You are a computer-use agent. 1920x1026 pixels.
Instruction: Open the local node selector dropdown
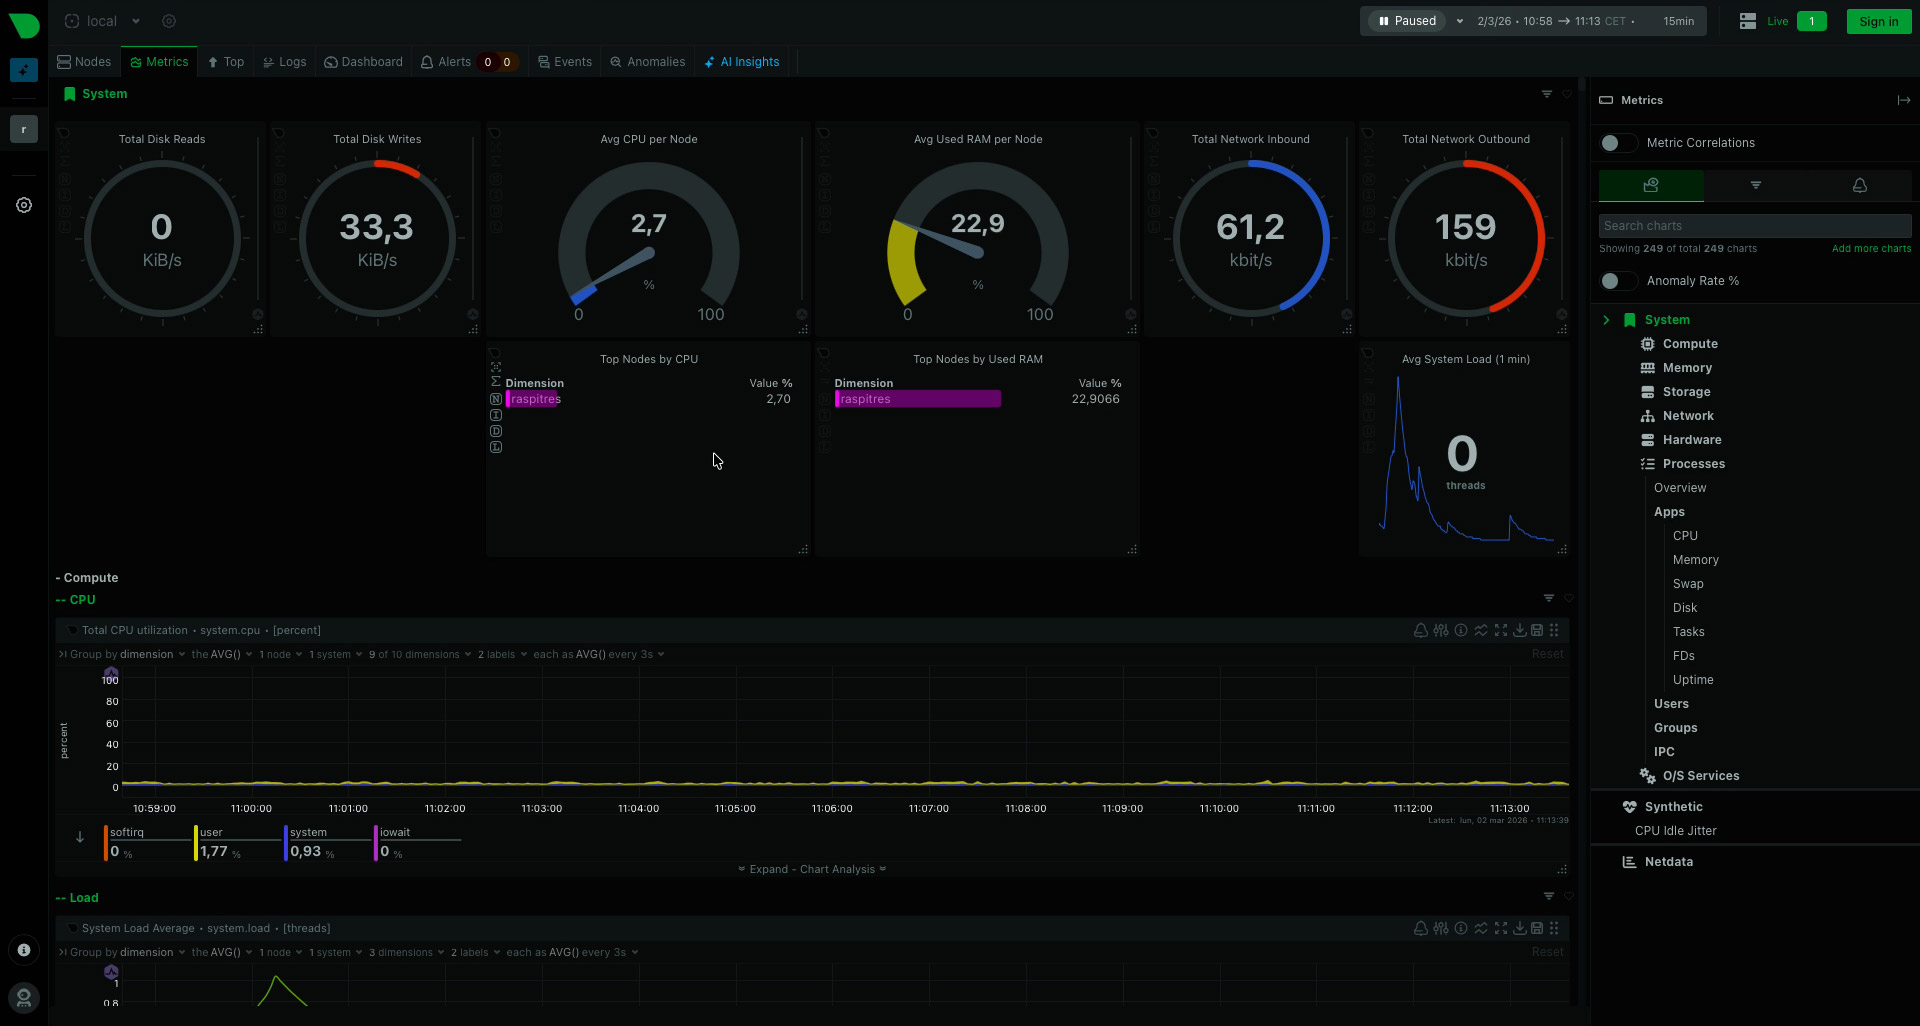coord(100,20)
